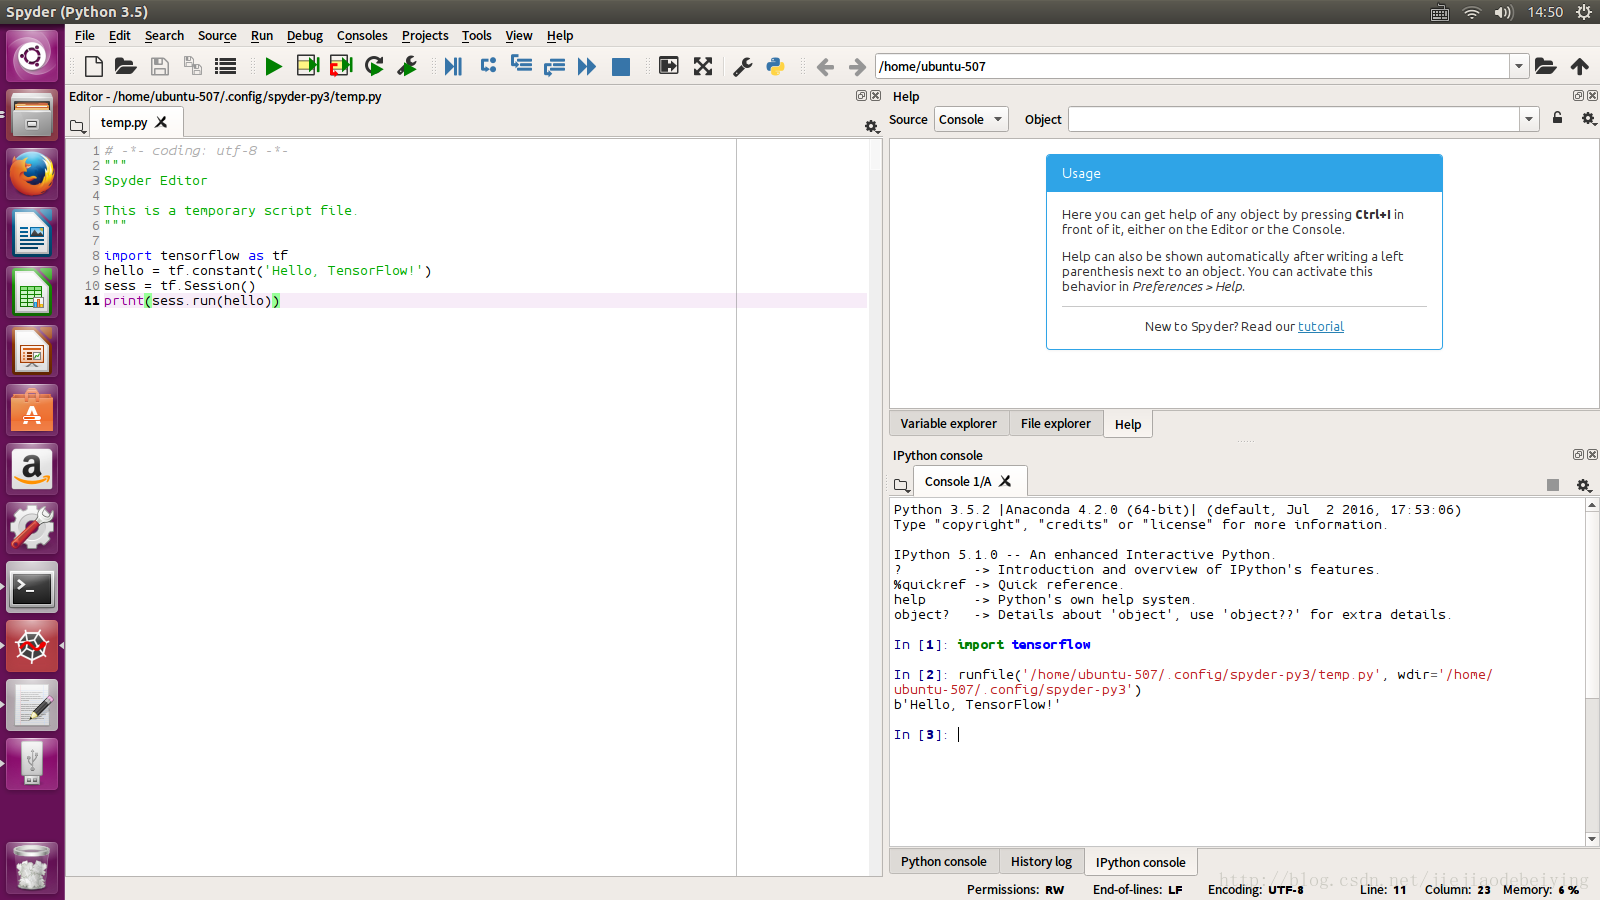Open system volume indicator
The image size is (1600, 900).
[x=1503, y=12]
